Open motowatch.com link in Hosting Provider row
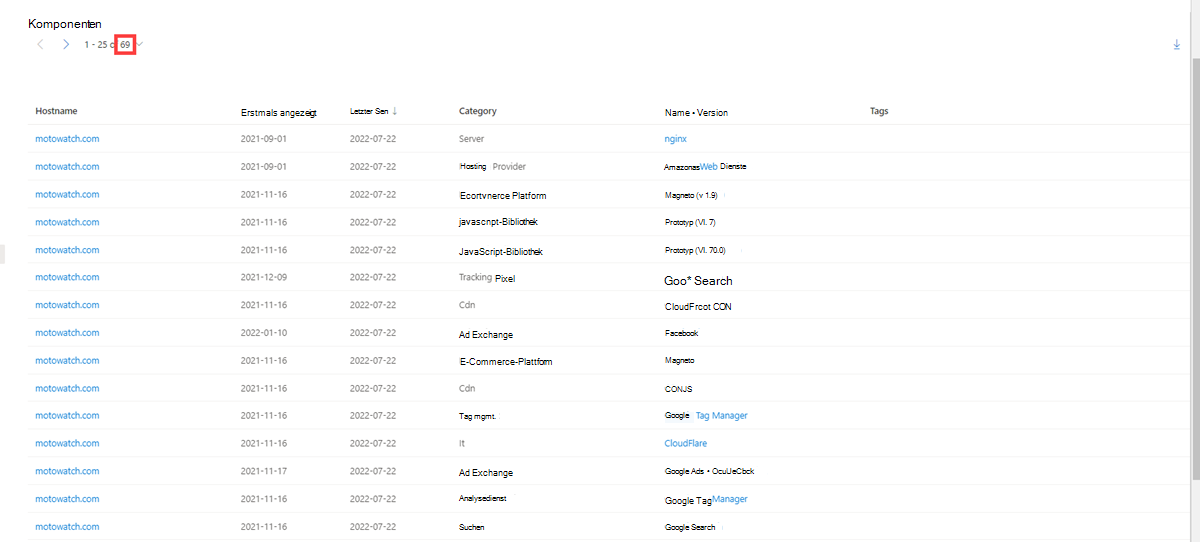Viewport: 1200px width, 542px height. [67, 166]
